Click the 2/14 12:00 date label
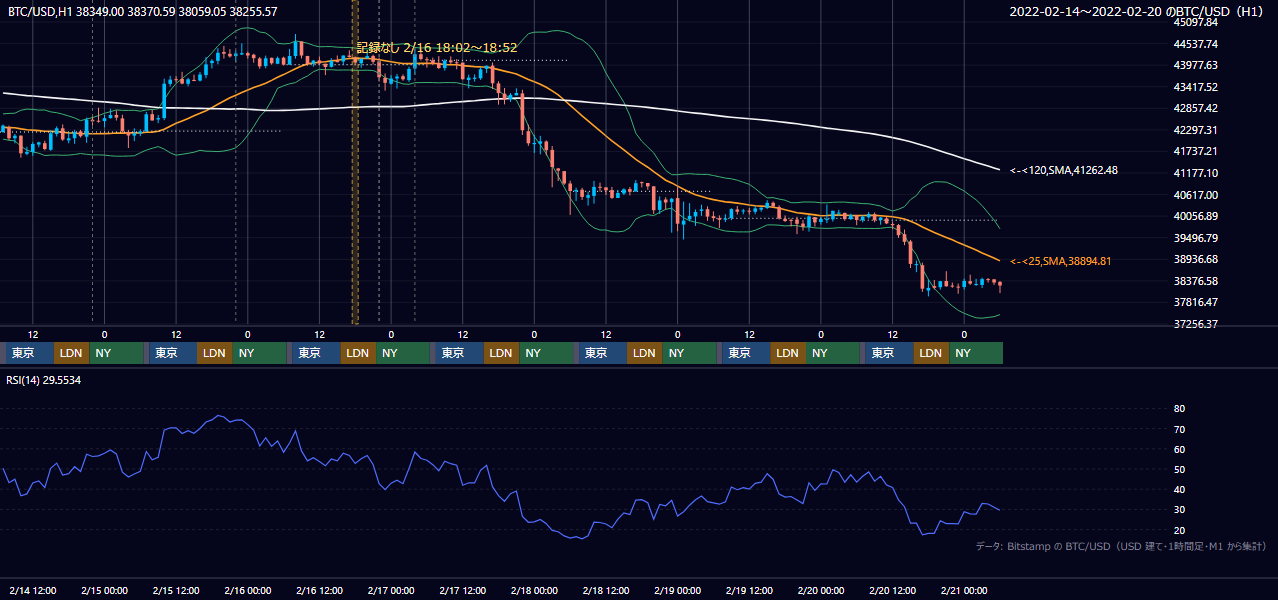Image resolution: width=1278 pixels, height=600 pixels. pos(32,590)
